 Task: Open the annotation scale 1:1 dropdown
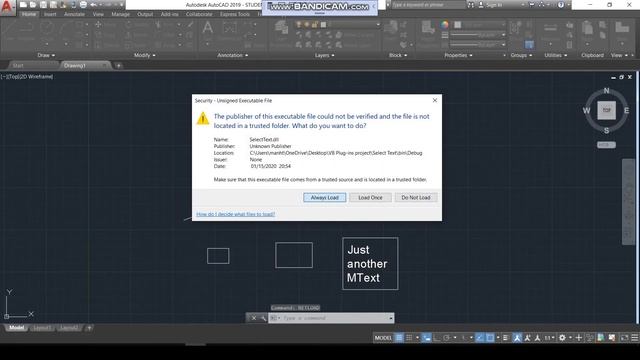[x=549, y=338]
